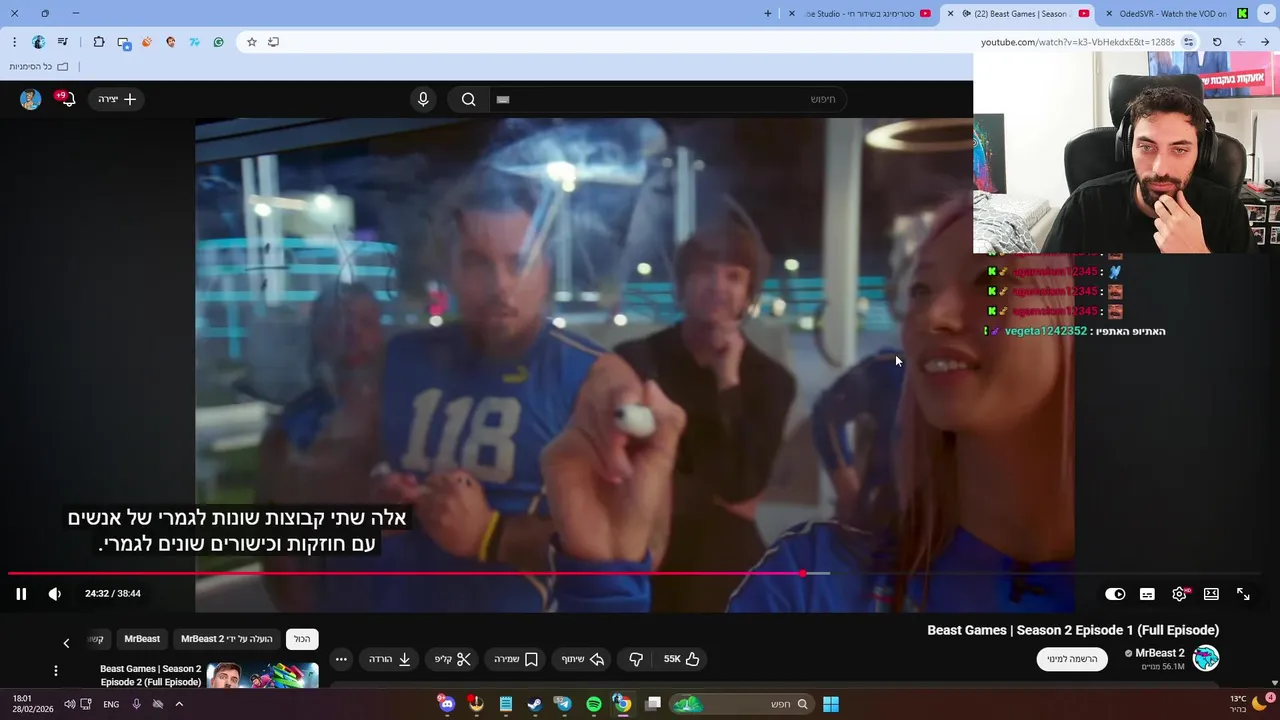
Task: Open YouTube notifications bell
Action: click(66, 99)
